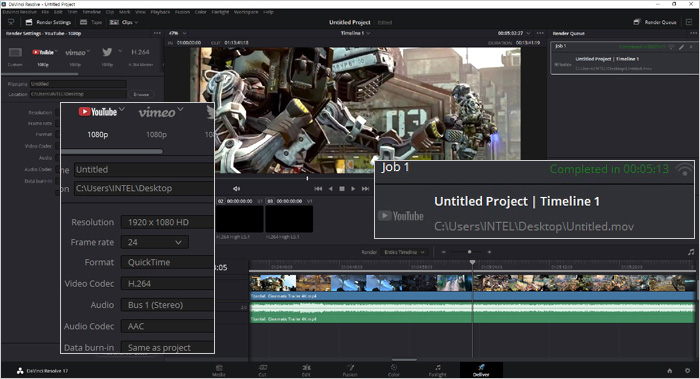This screenshot has width=700, height=379.
Task: Select the small YouTube 1080p preset
Action: pyautogui.click(x=42, y=57)
